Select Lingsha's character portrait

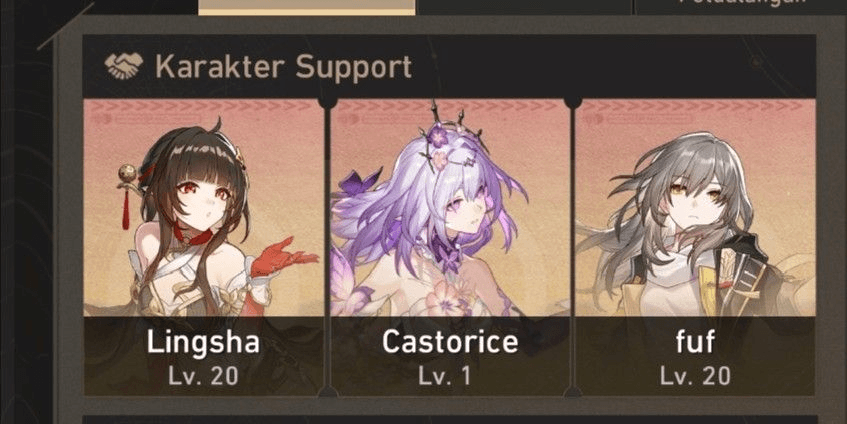tap(204, 208)
